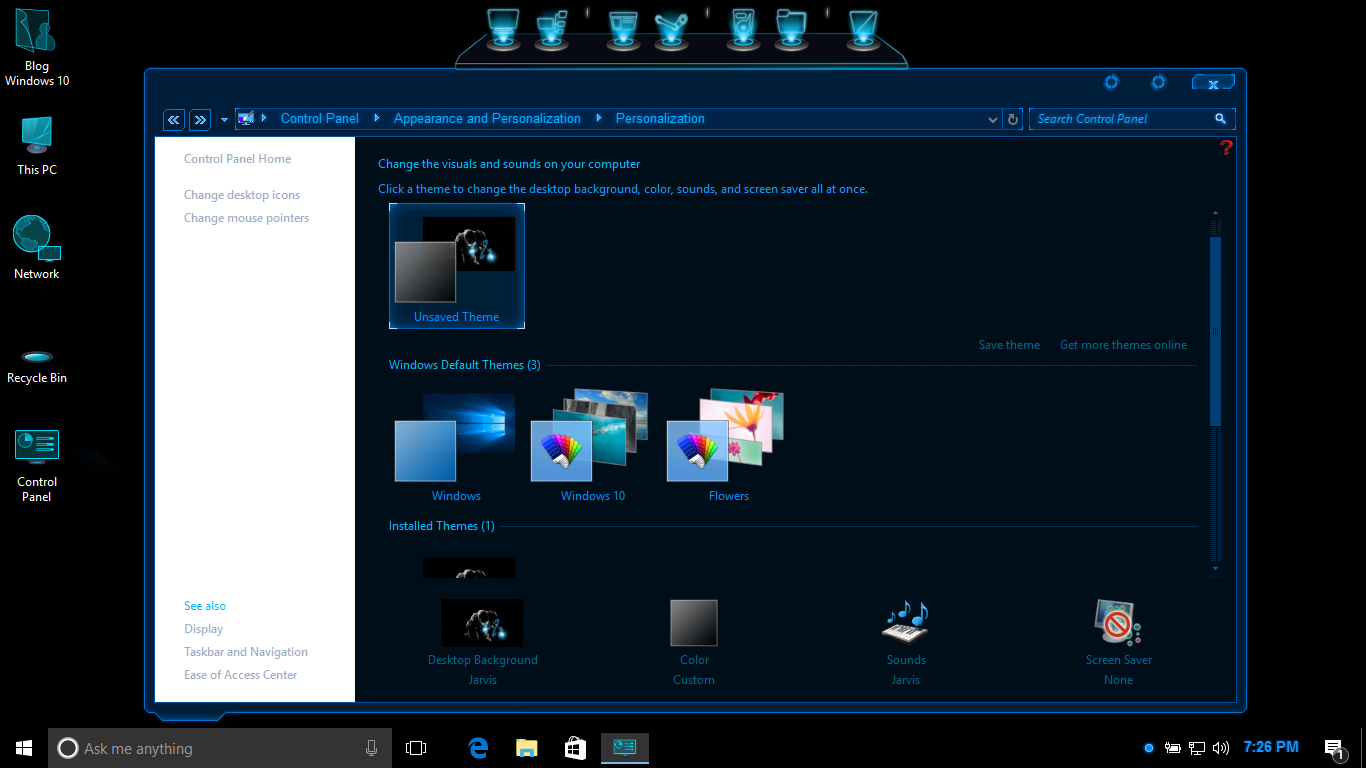Screen dimensions: 1366x768
Task: Click the Control Panel taskbar button
Action: point(625,748)
